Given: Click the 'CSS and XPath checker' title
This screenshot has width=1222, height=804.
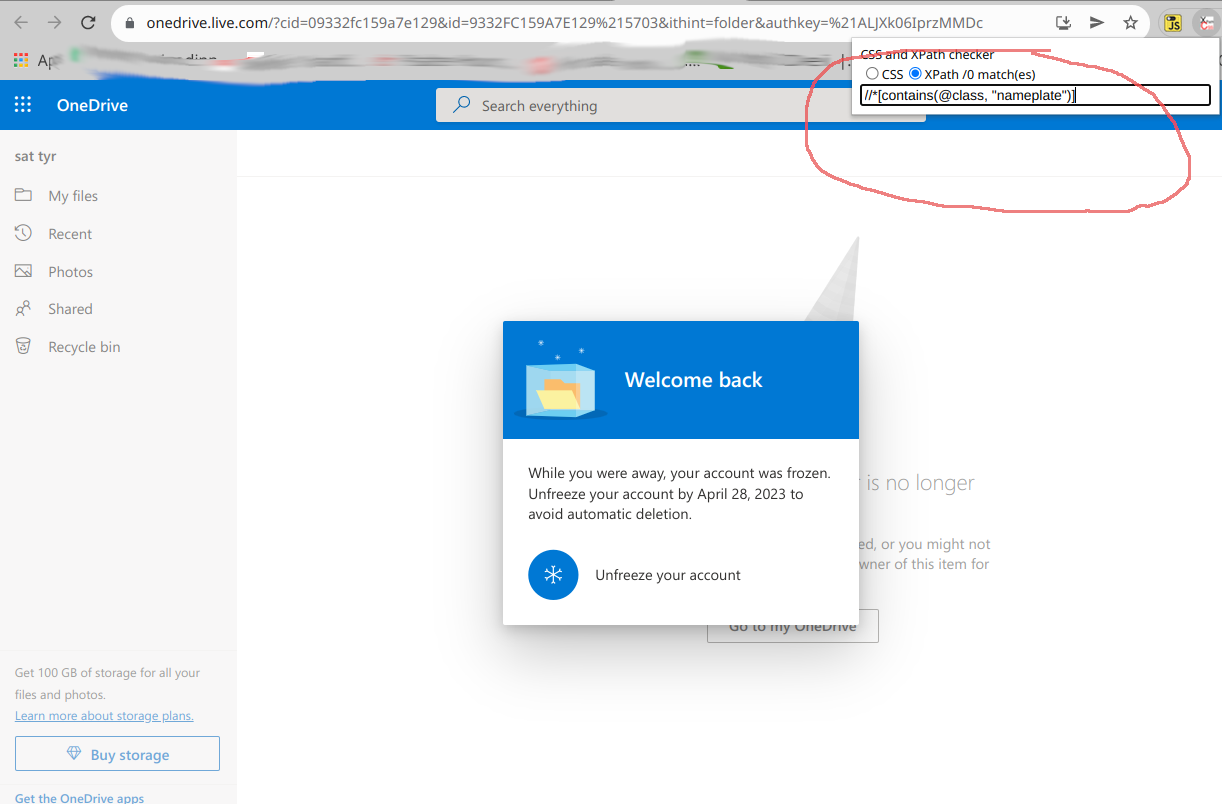Looking at the screenshot, I should coord(927,55).
